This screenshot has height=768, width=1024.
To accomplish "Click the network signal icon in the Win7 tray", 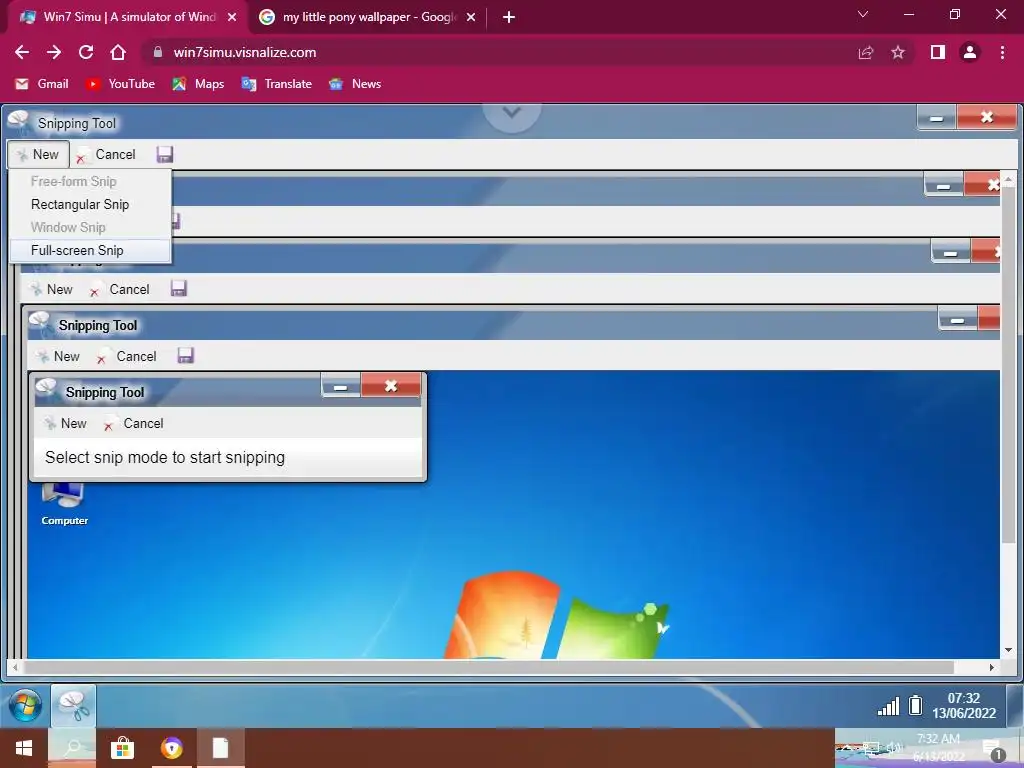I will point(888,706).
